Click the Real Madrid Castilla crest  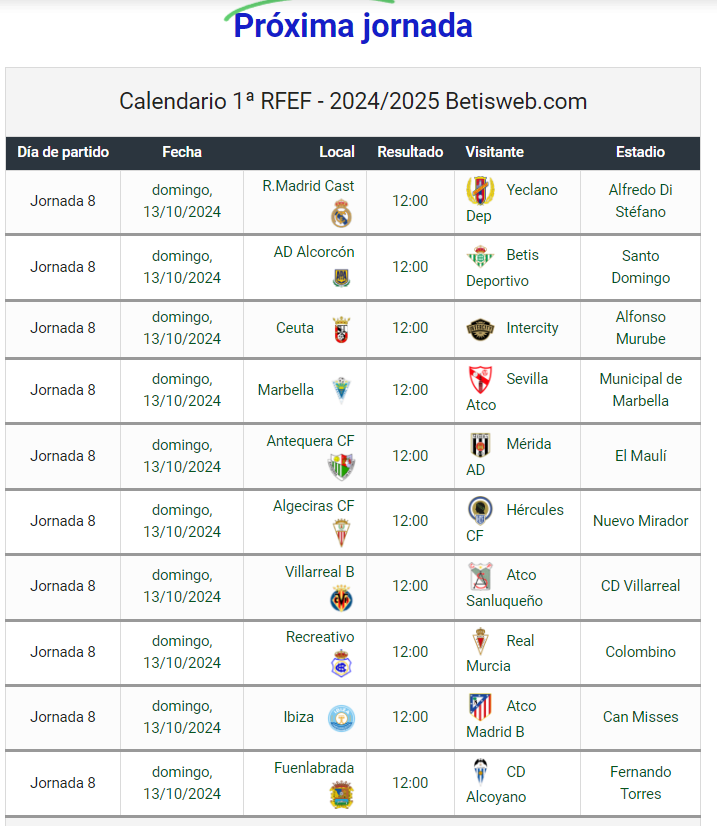point(341,213)
